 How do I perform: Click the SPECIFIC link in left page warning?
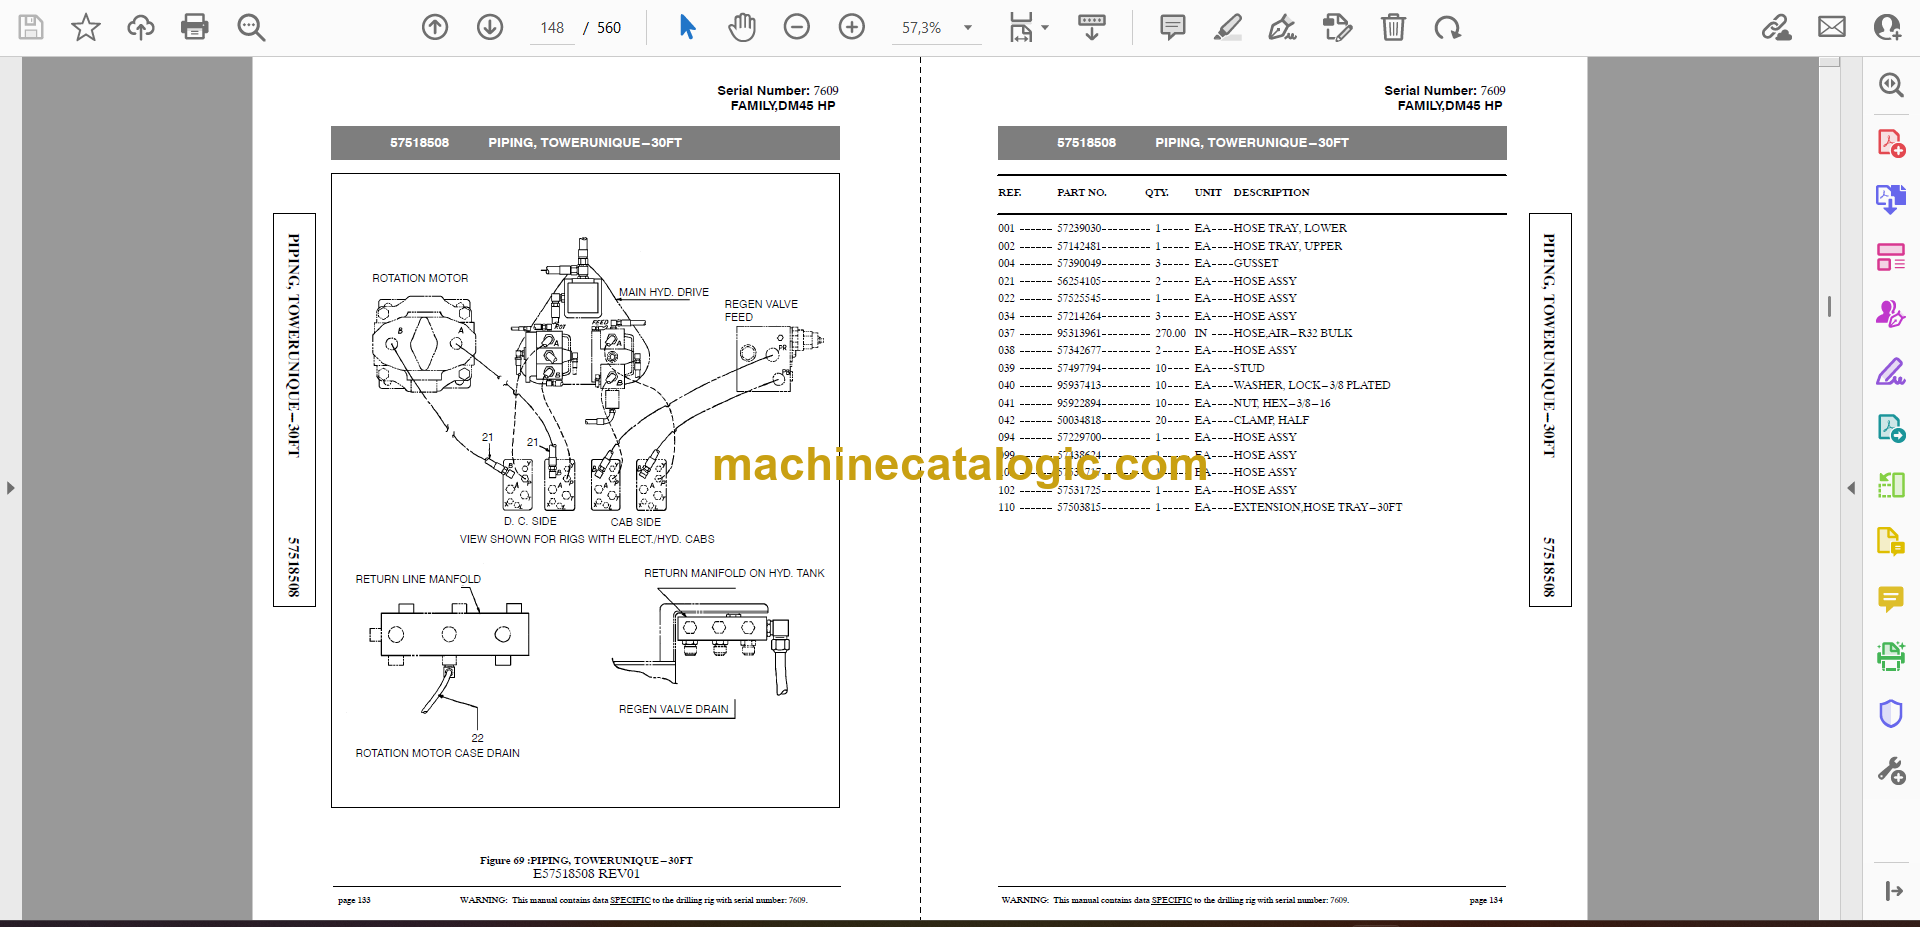[630, 900]
